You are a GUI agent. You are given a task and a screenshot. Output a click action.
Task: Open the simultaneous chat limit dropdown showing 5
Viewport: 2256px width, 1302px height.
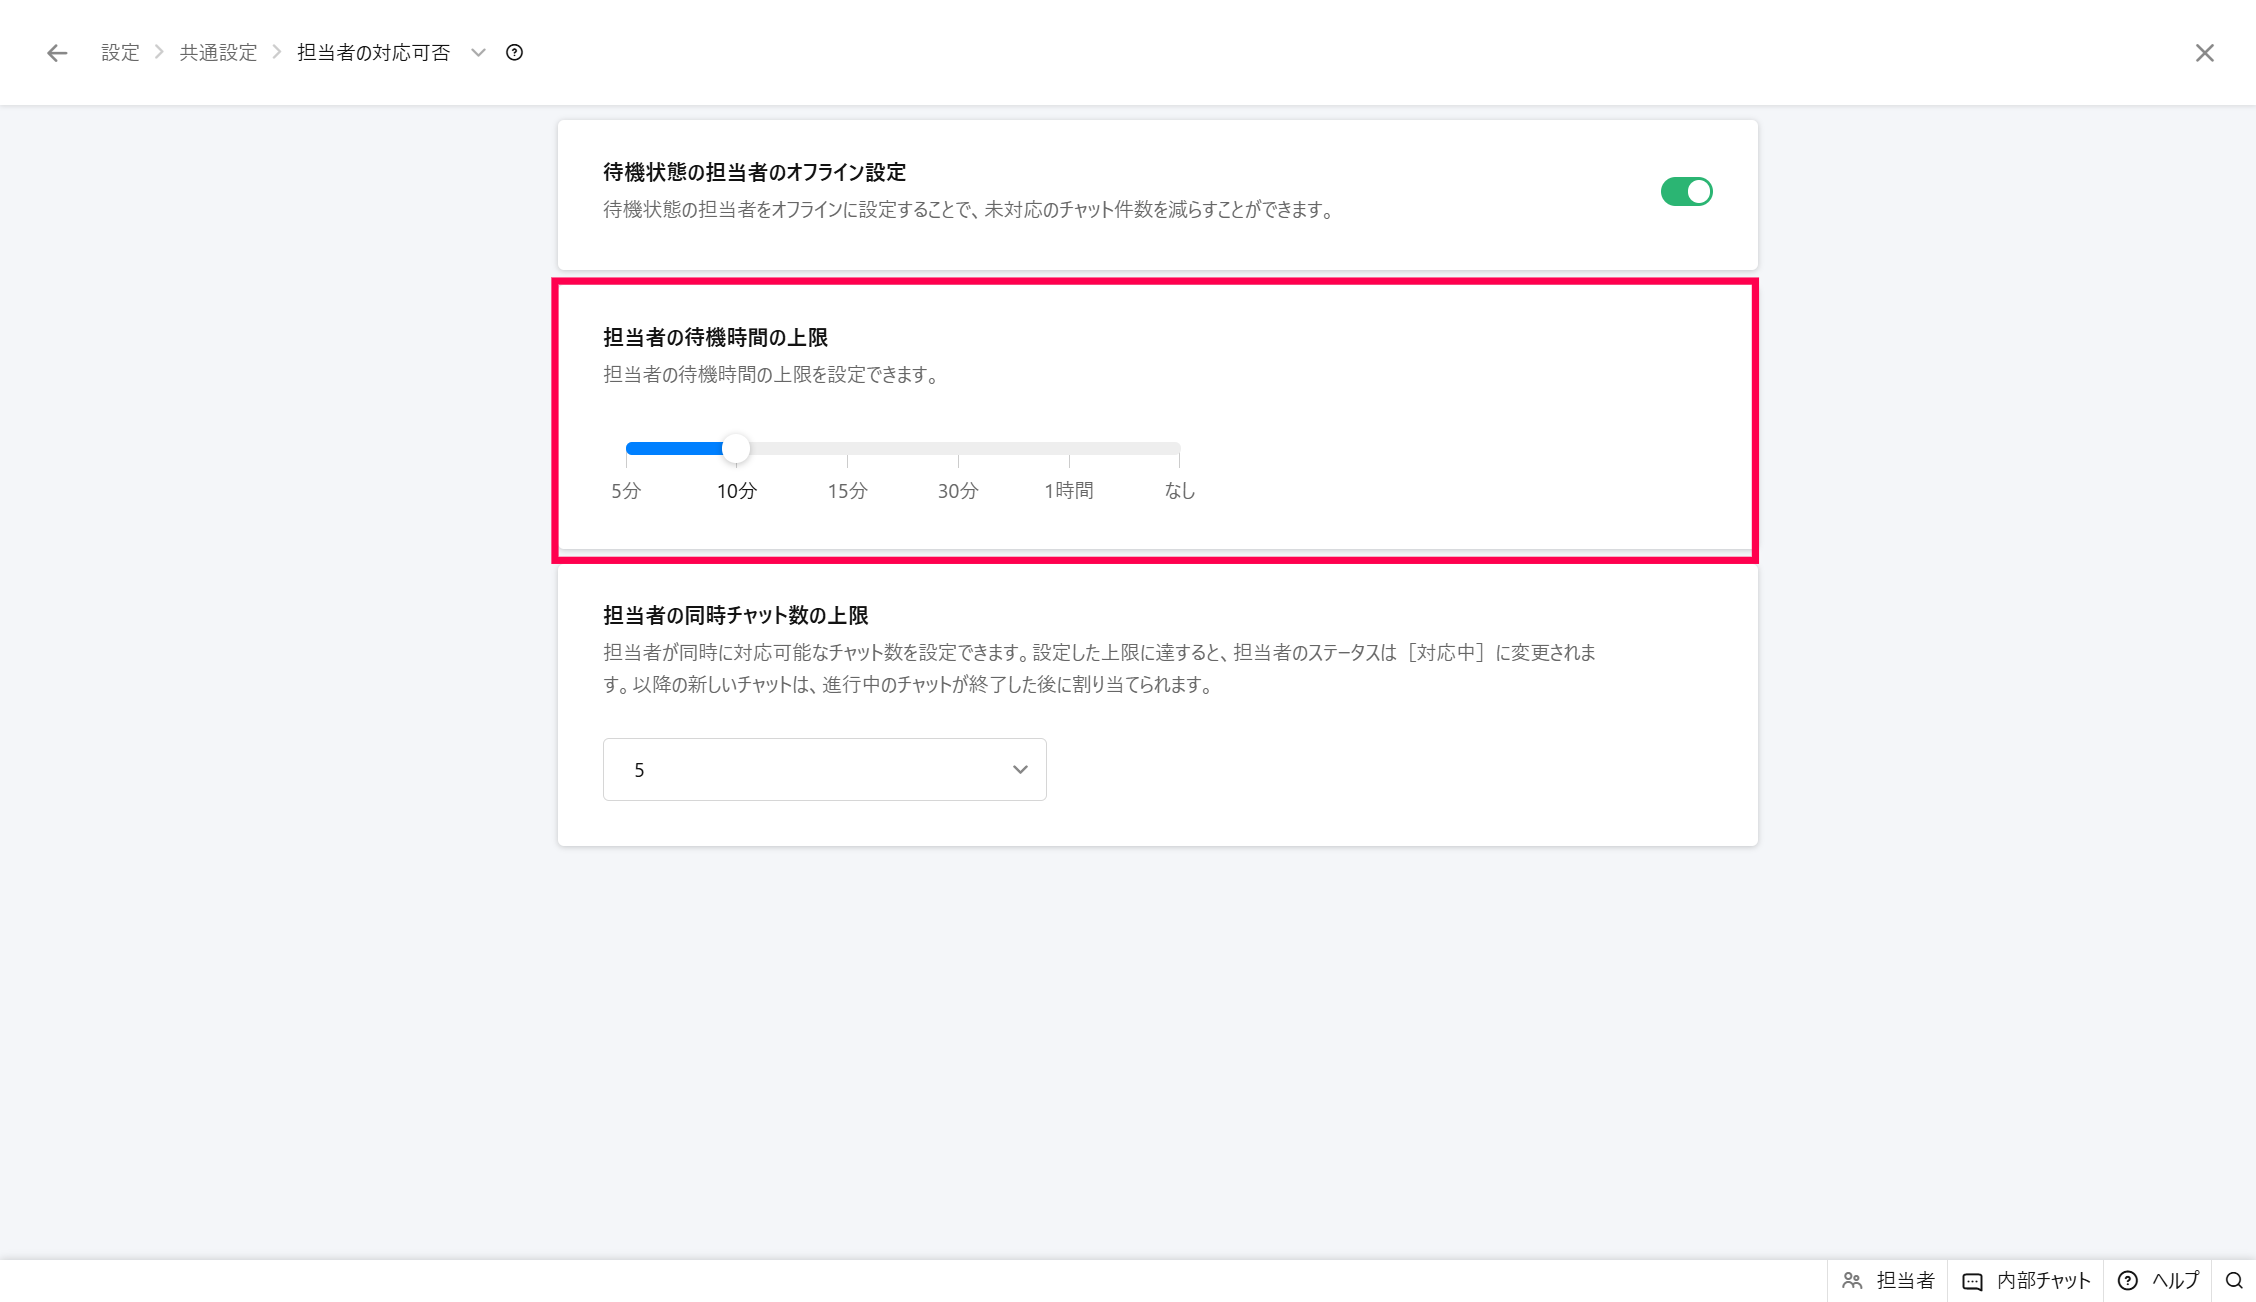point(824,769)
